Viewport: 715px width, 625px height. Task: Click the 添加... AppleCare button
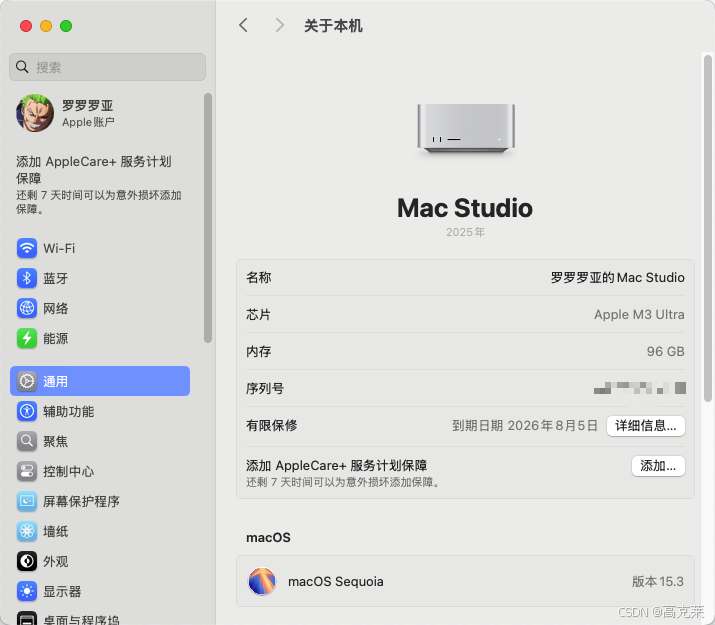pos(658,466)
